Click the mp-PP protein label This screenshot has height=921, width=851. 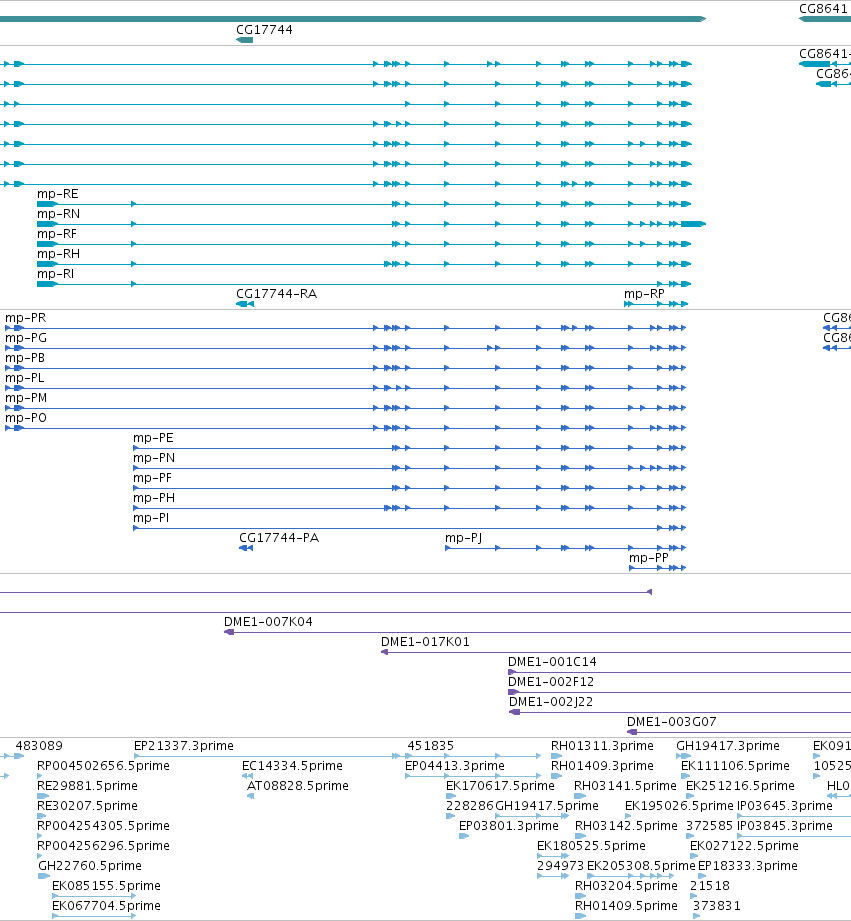pyautogui.click(x=648, y=557)
